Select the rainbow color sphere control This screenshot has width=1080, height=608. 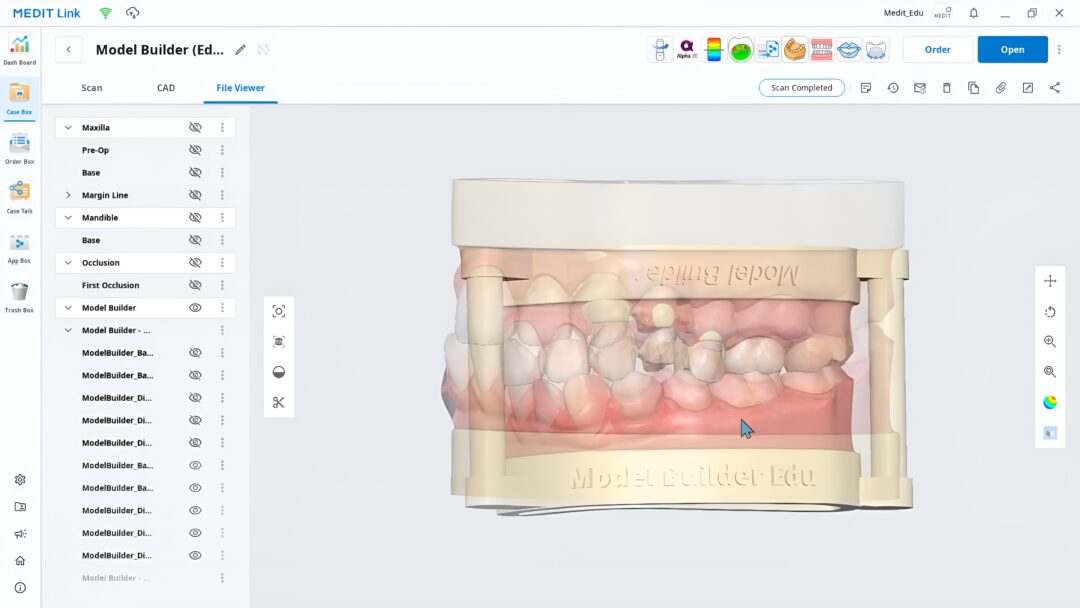coord(1050,401)
